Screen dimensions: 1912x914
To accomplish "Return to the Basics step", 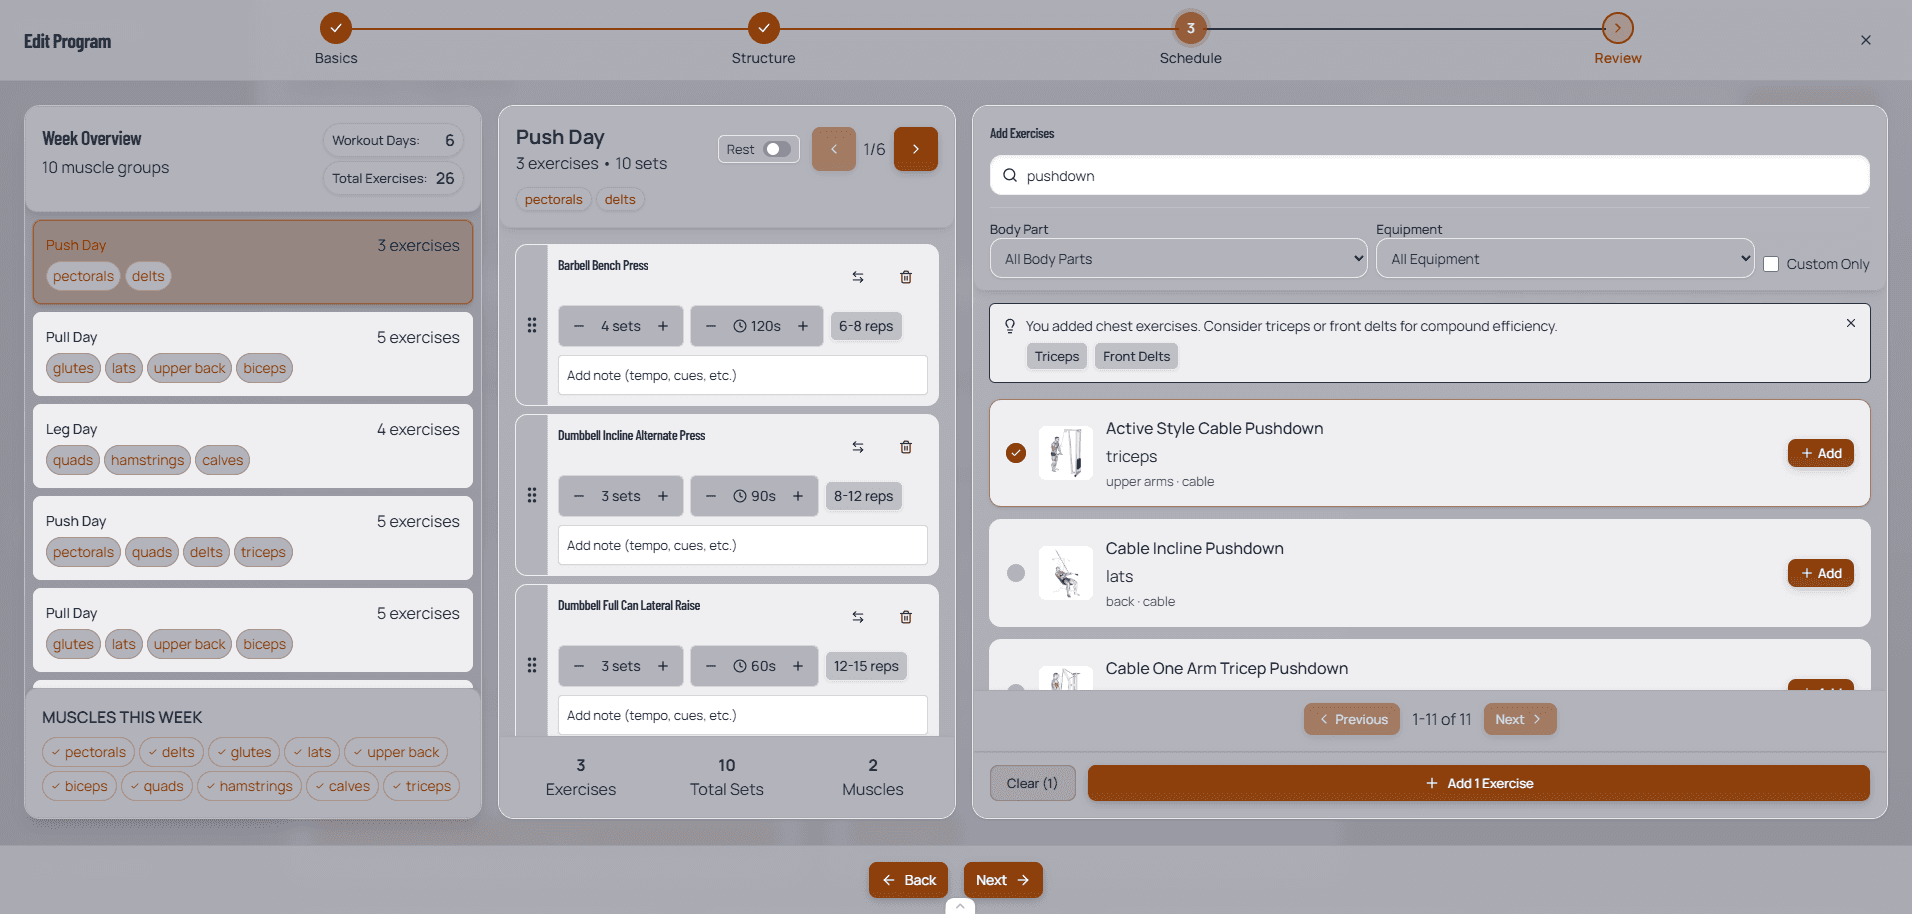I will tap(336, 28).
